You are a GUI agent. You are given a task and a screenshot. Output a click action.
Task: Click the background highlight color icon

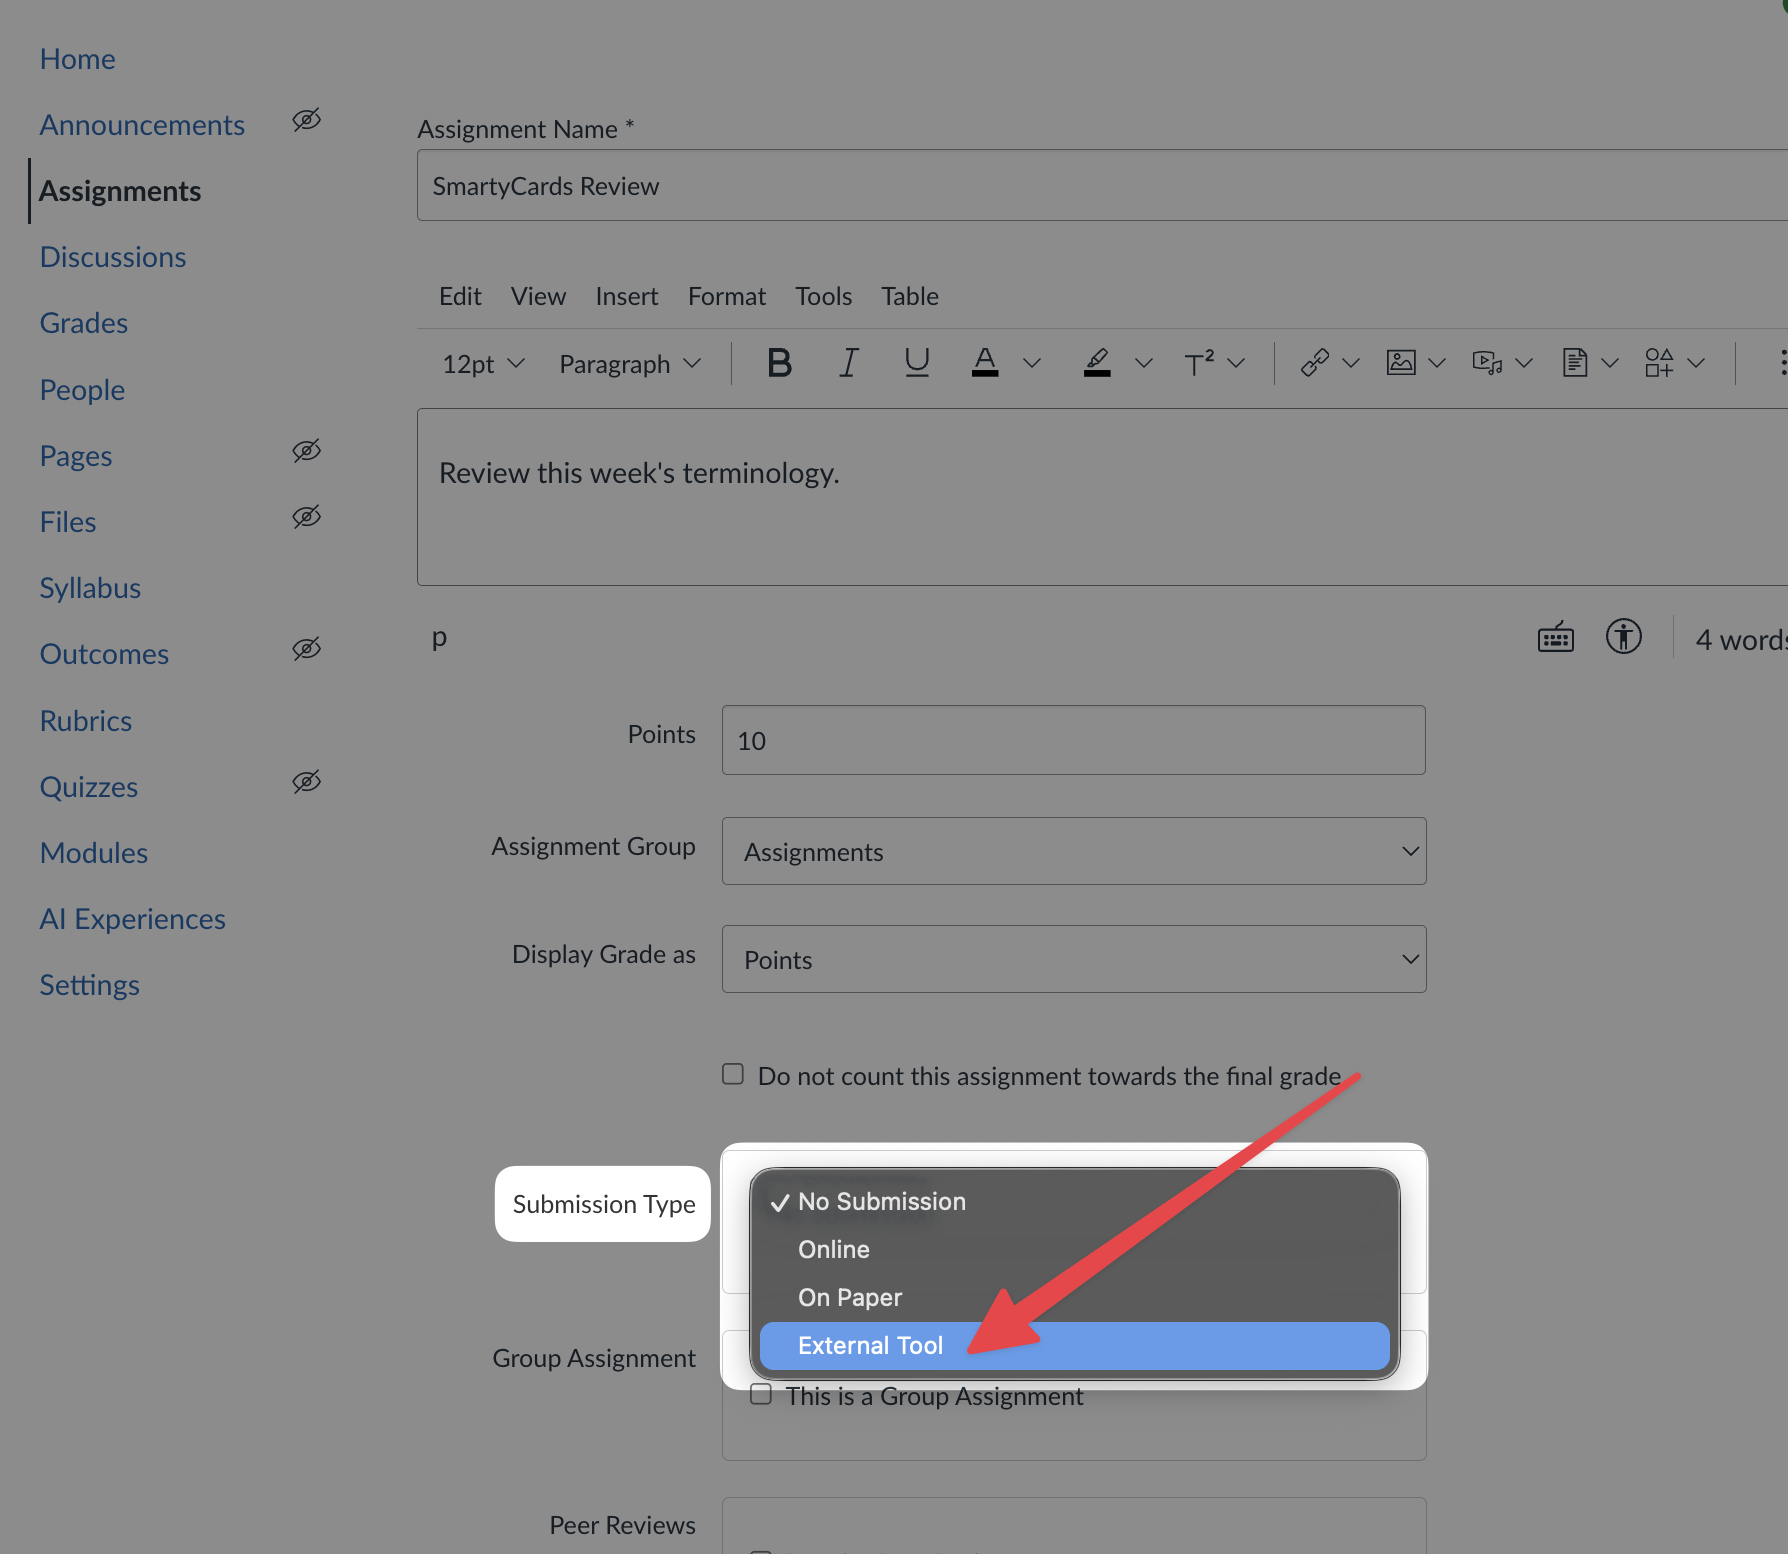[1097, 363]
